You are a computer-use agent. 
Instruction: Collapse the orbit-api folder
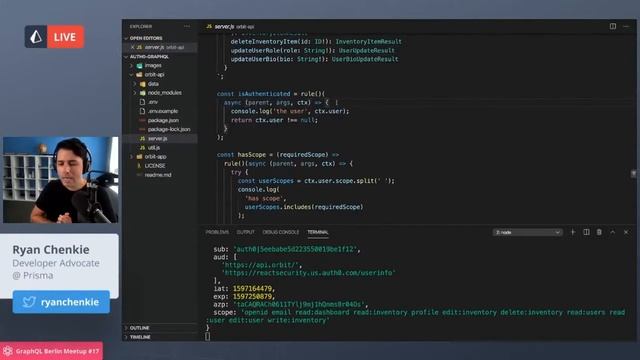(154, 75)
